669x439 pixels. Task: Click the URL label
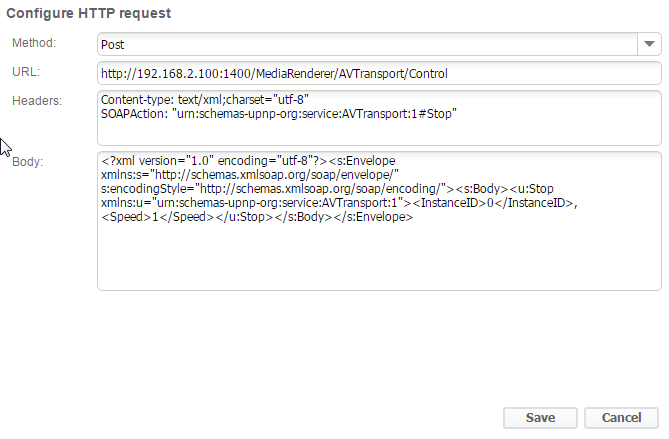point(25,72)
